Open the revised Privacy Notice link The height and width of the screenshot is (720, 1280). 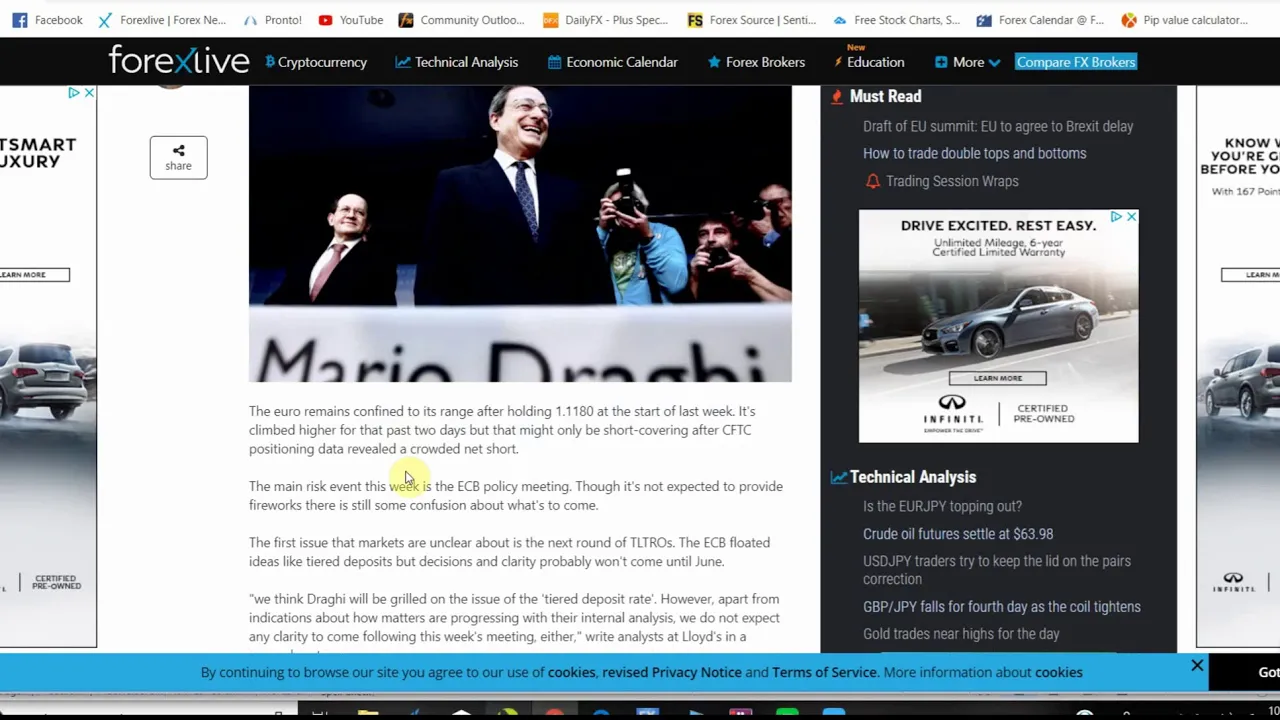pyautogui.click(x=672, y=672)
